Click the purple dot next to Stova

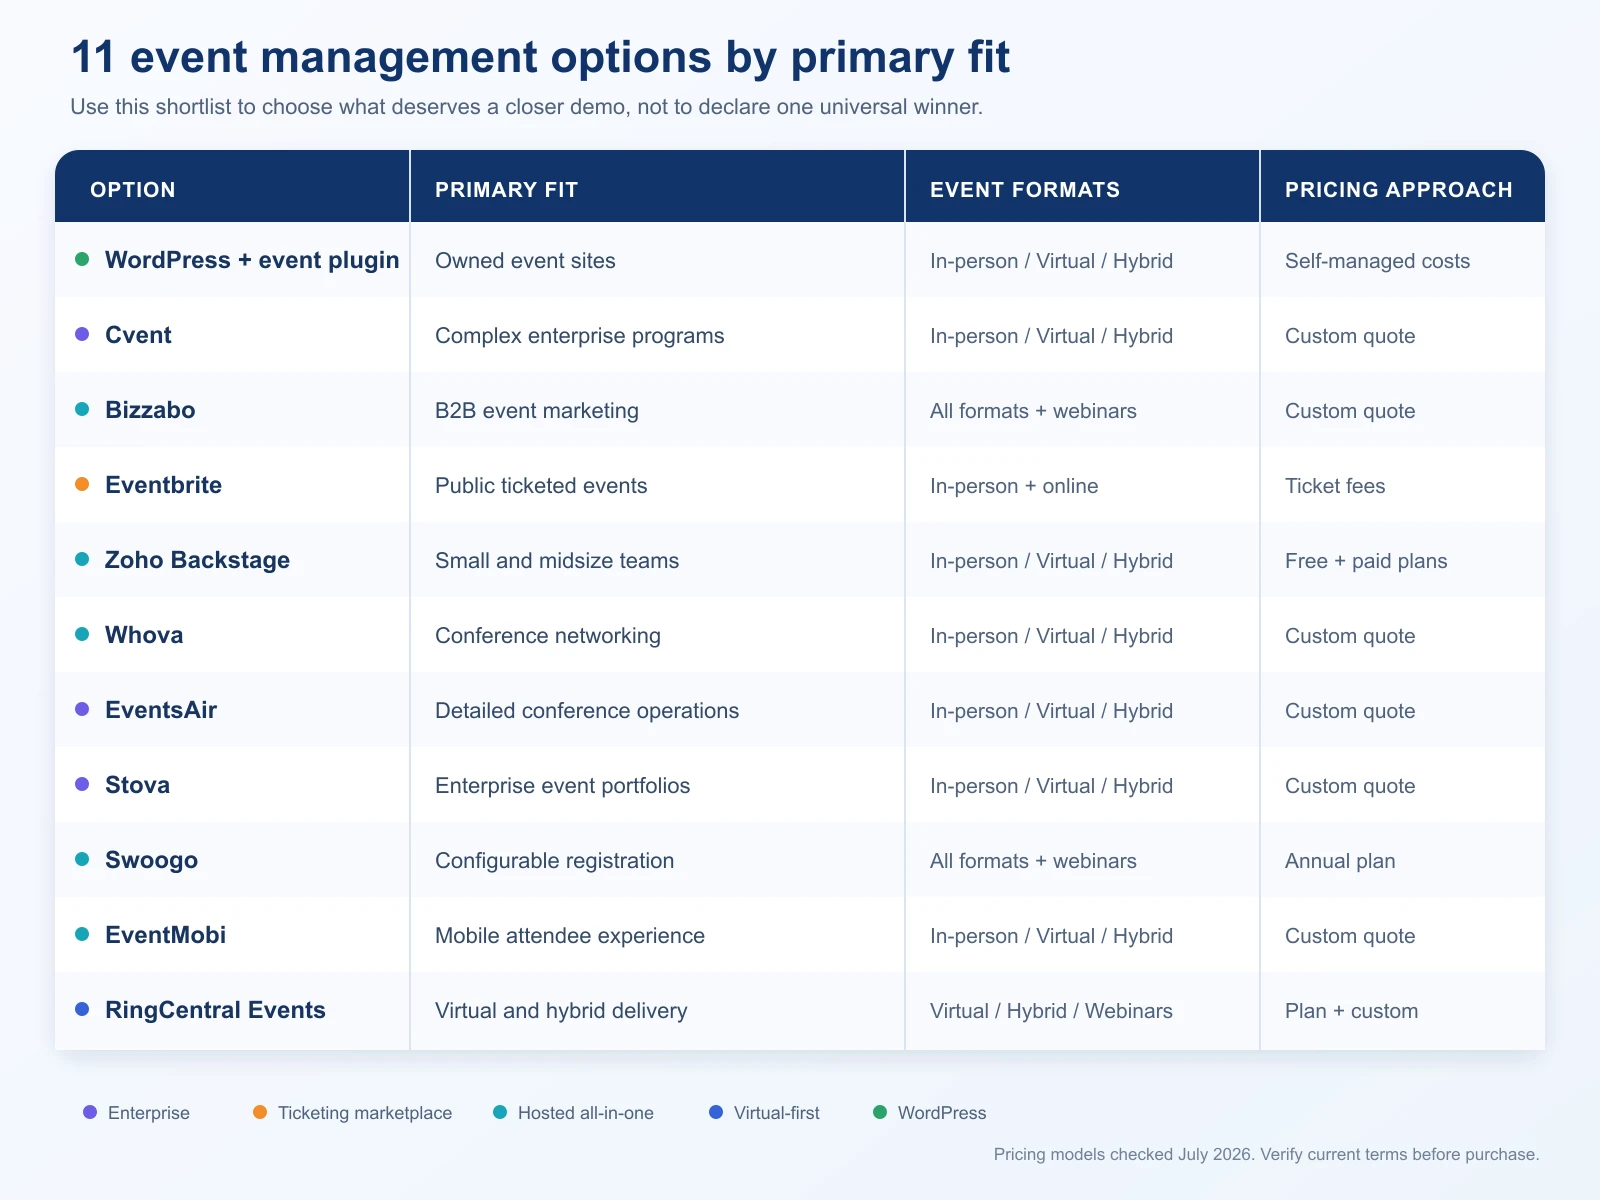[82, 784]
